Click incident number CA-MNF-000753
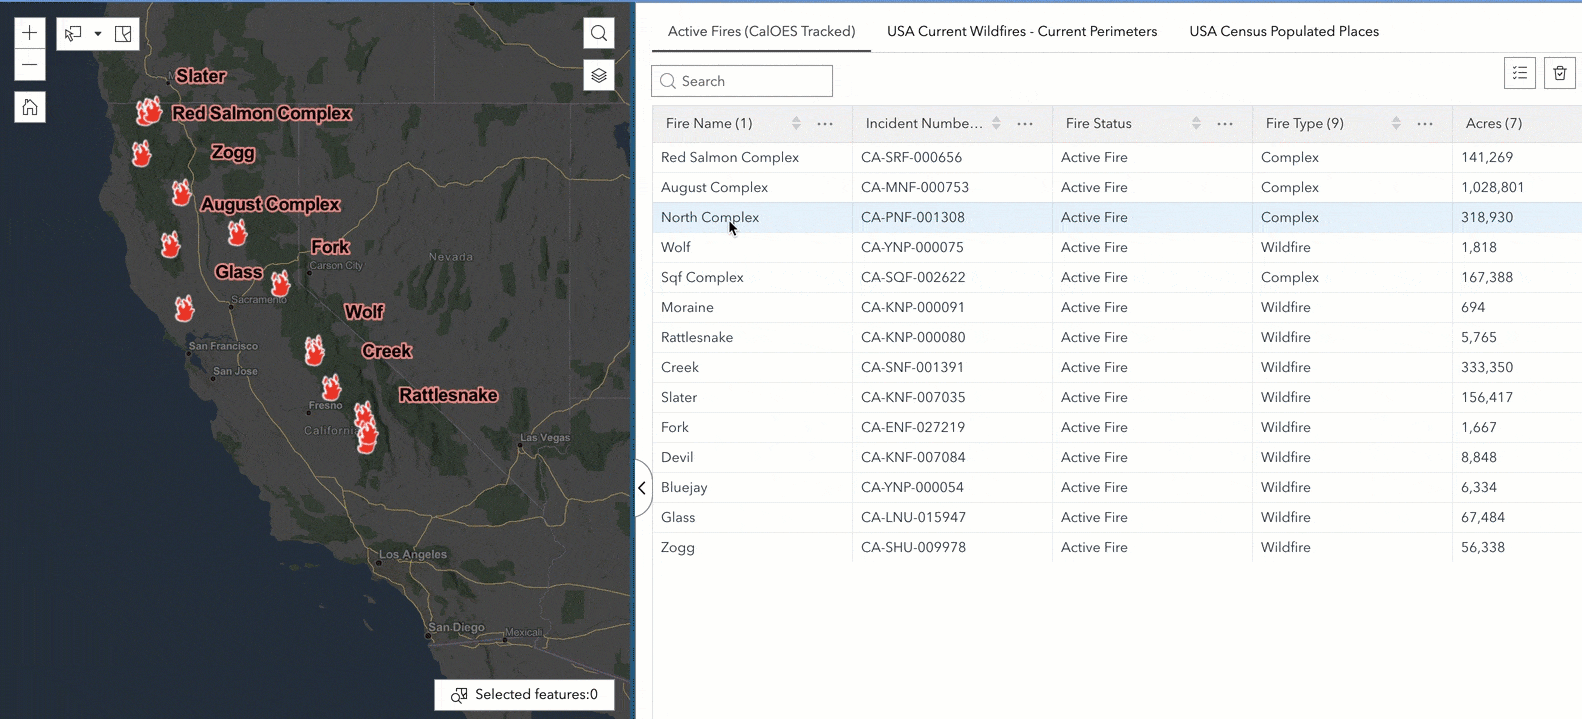Viewport: 1582px width, 719px height. point(915,187)
